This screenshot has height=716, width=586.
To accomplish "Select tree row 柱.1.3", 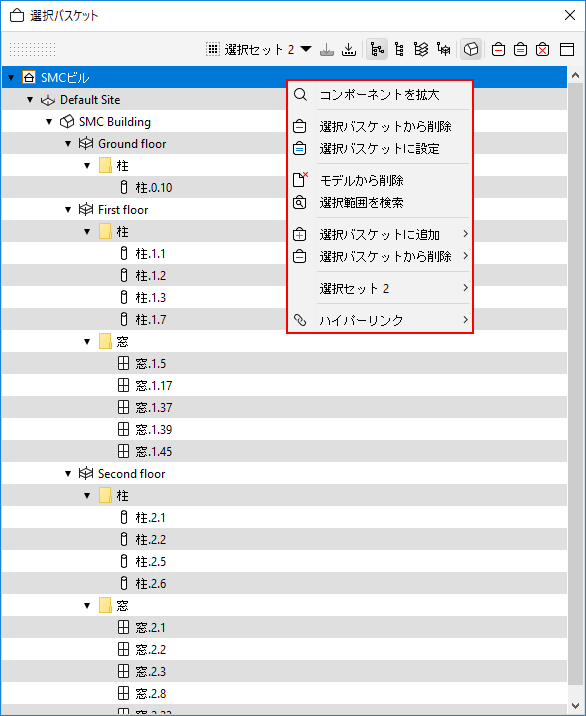I will click(284, 297).
